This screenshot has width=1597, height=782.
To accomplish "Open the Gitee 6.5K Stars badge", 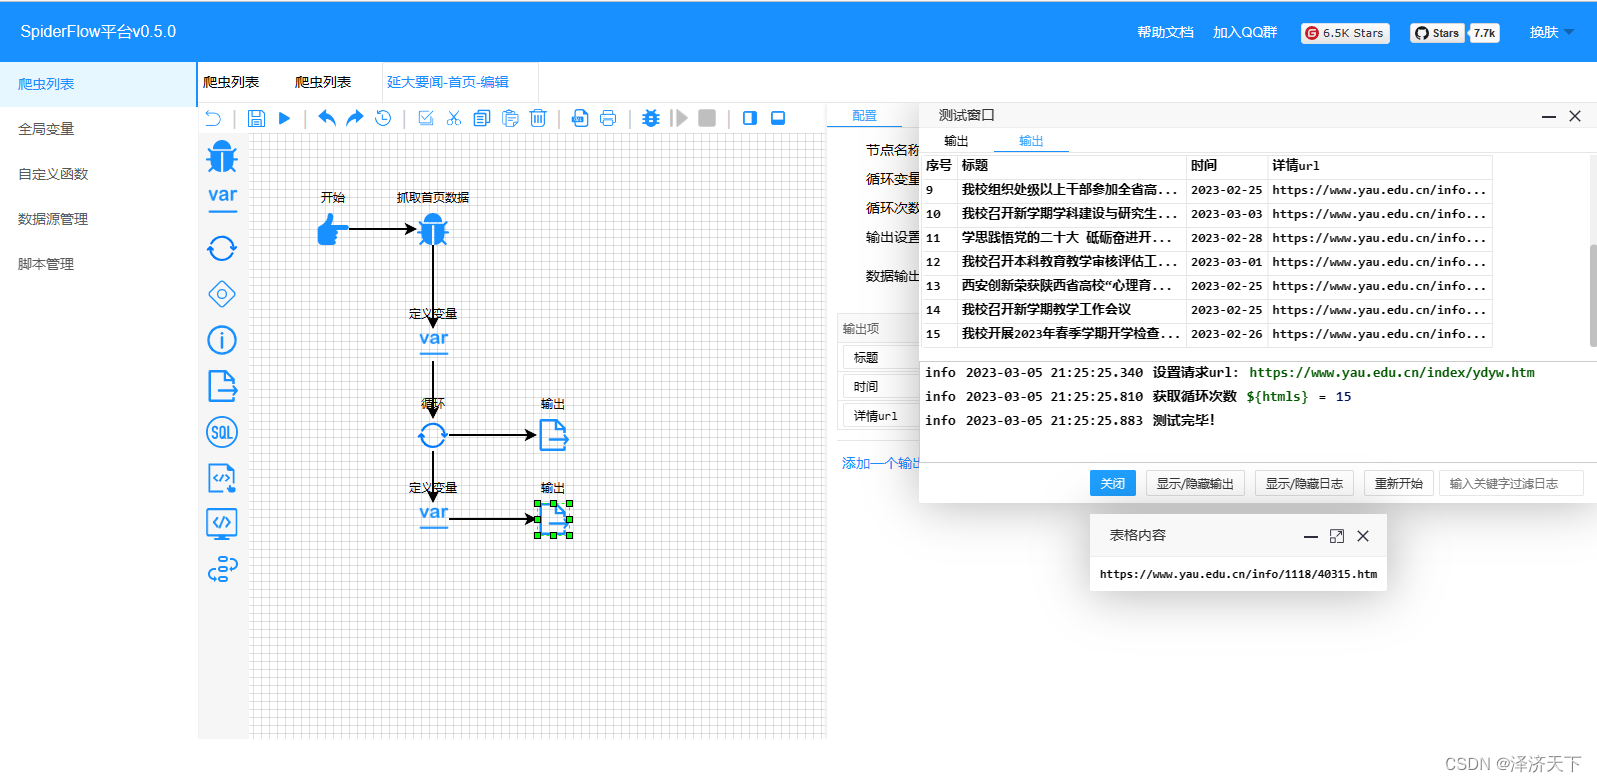I will coord(1345,33).
